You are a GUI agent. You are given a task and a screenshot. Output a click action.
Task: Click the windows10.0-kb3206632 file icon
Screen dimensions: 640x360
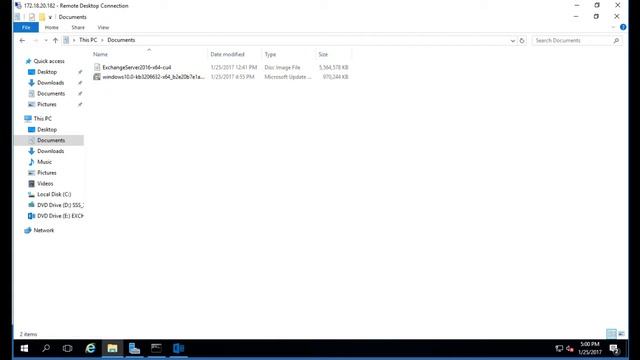pyautogui.click(x=97, y=77)
